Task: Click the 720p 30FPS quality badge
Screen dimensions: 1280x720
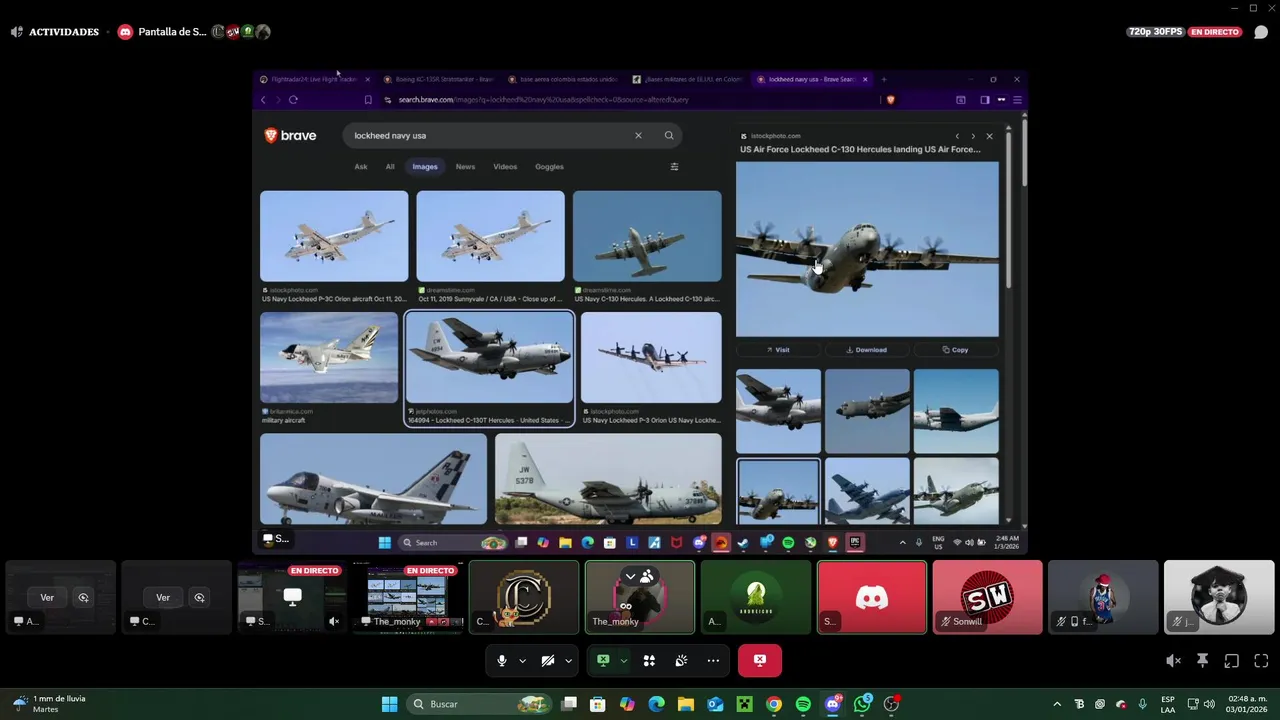Action: tap(1156, 32)
